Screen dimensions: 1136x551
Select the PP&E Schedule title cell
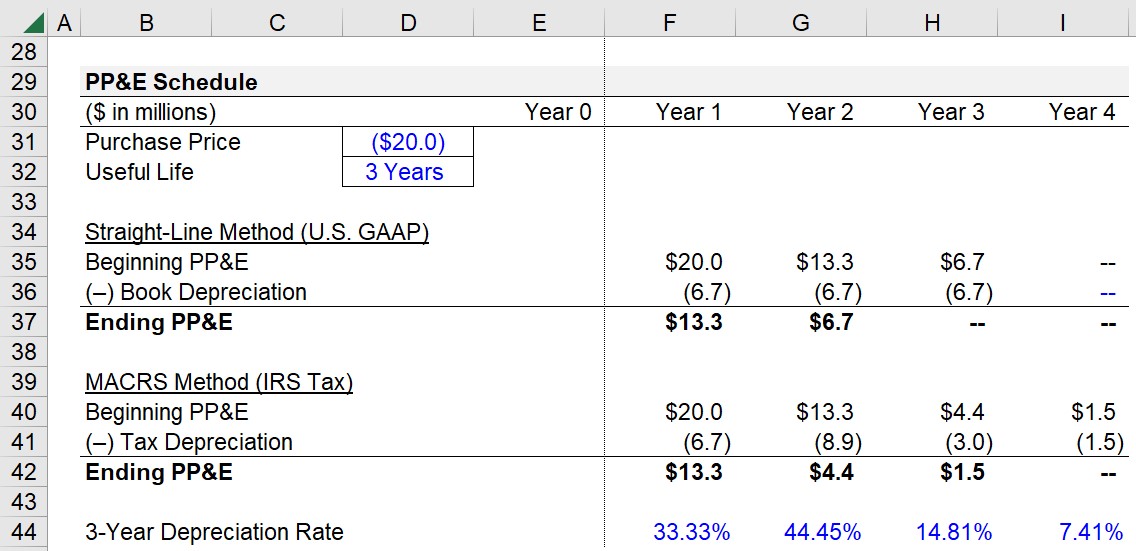tap(171, 82)
